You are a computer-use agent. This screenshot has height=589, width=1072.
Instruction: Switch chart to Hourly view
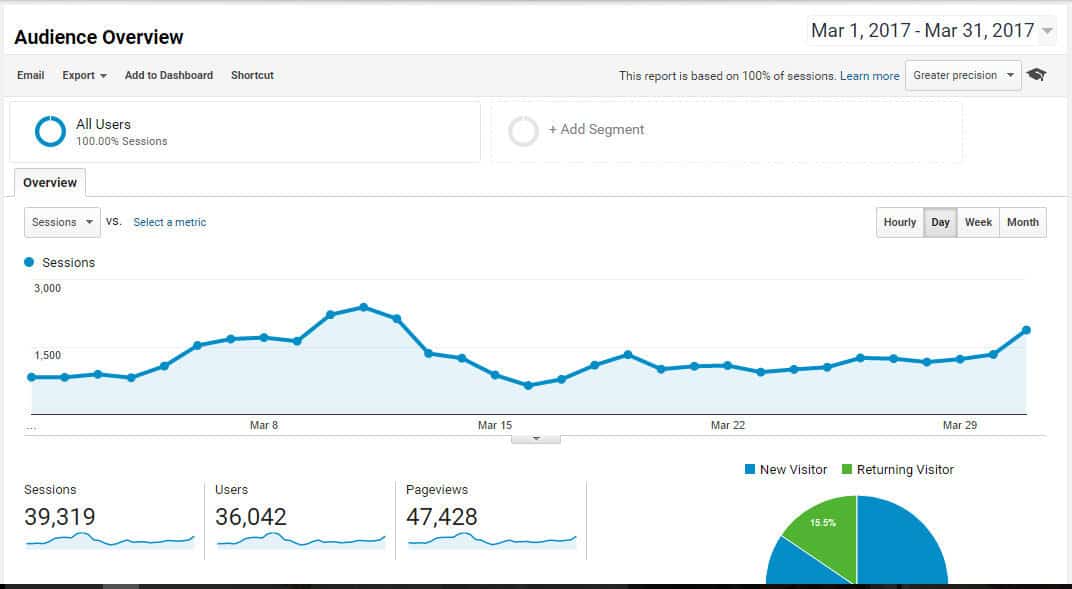900,222
